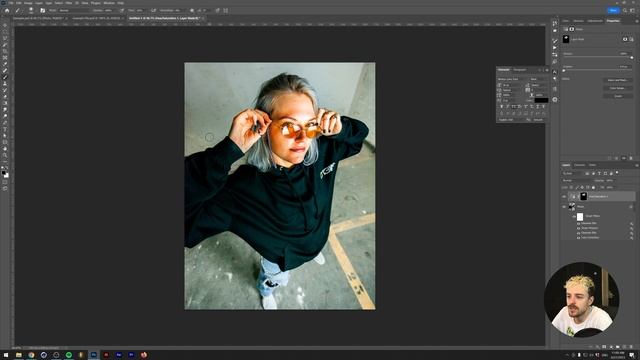The height and width of the screenshot is (360, 640).
Task: Click delete layer trash icon
Action: pos(631,347)
